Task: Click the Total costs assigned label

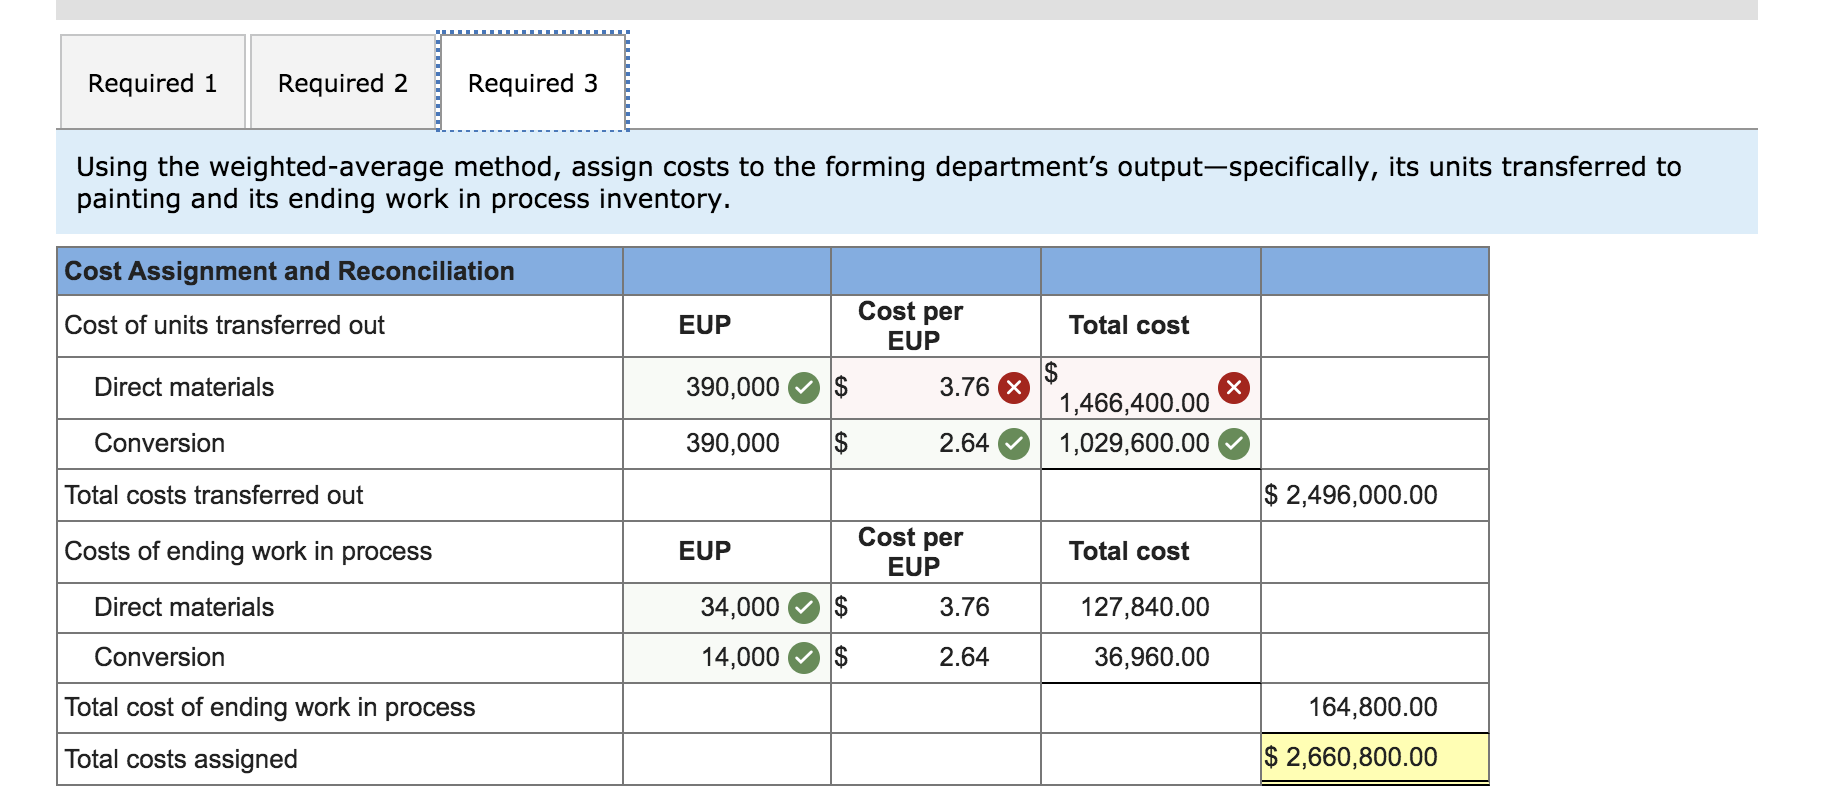Action: (x=181, y=759)
